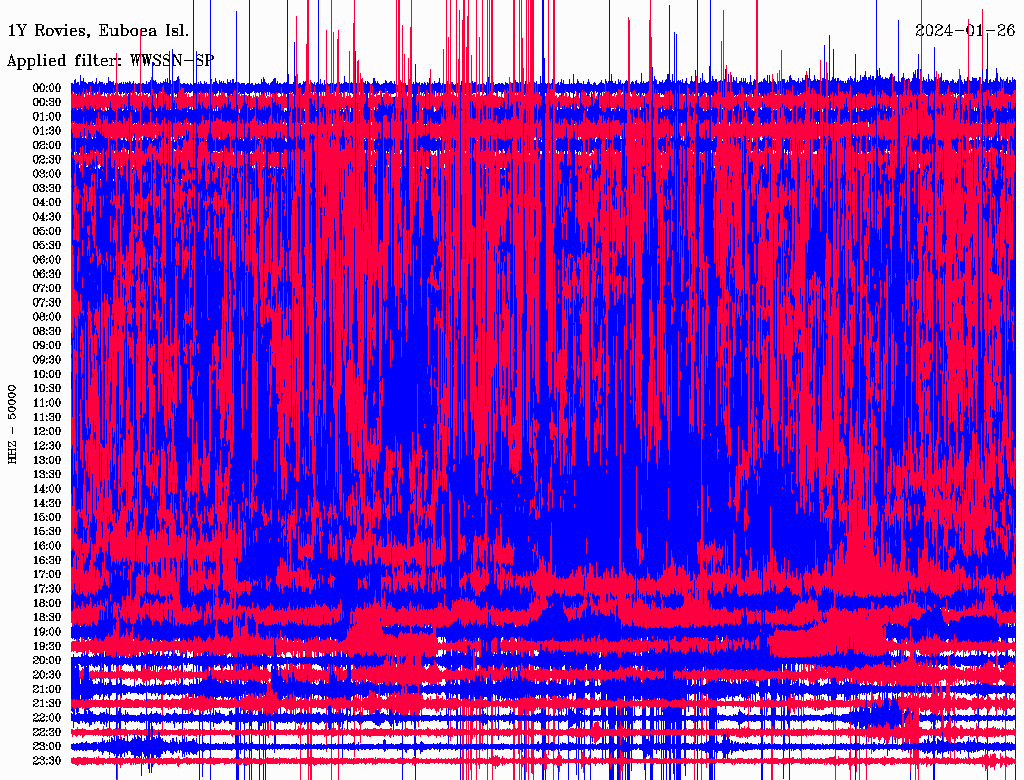
Task: Click the 06:00 time row label
Action: click(x=47, y=259)
